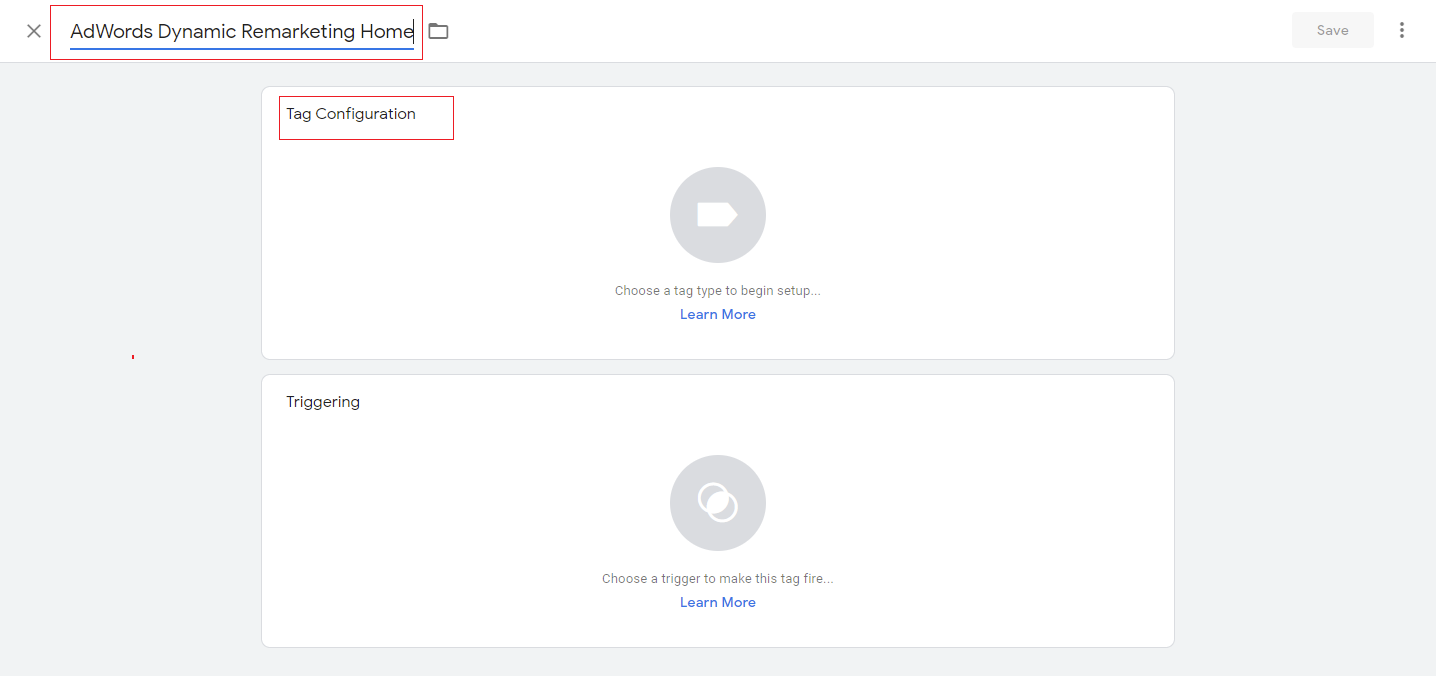This screenshot has height=676, width=1436.
Task: Click the folder icon beside the tag name
Action: point(438,31)
